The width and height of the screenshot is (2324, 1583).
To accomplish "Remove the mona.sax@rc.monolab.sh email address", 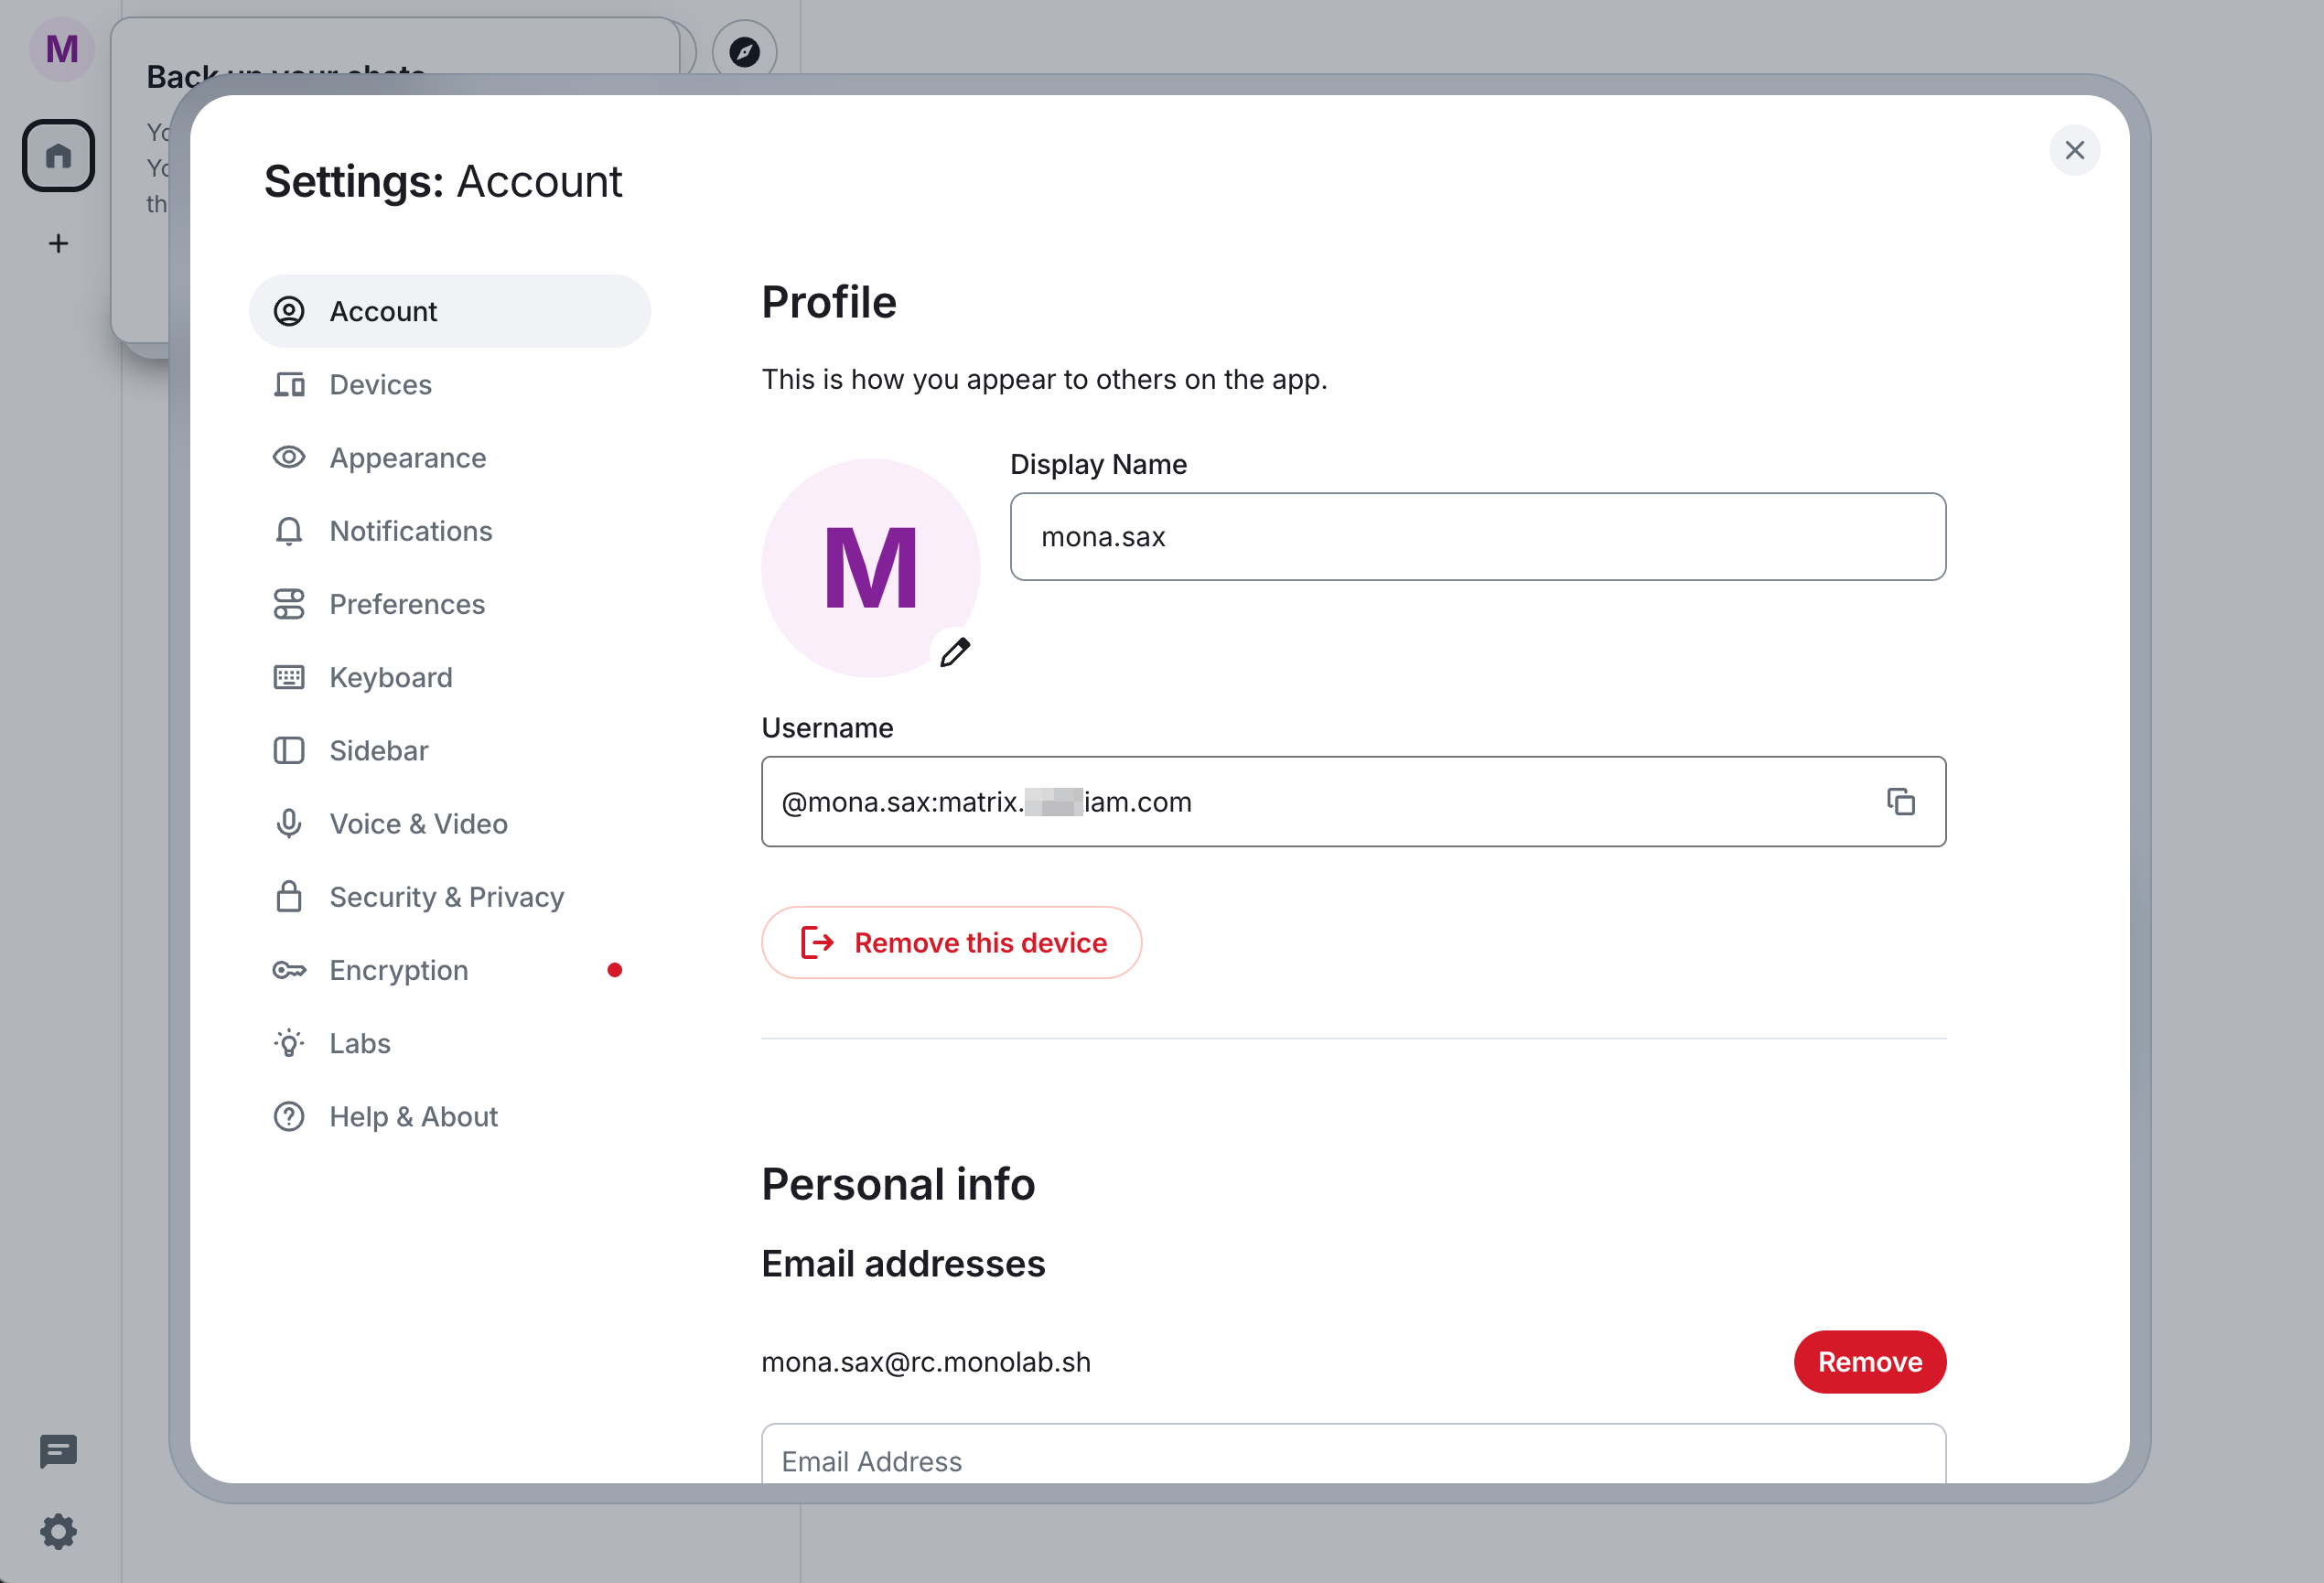I will coord(1869,1361).
